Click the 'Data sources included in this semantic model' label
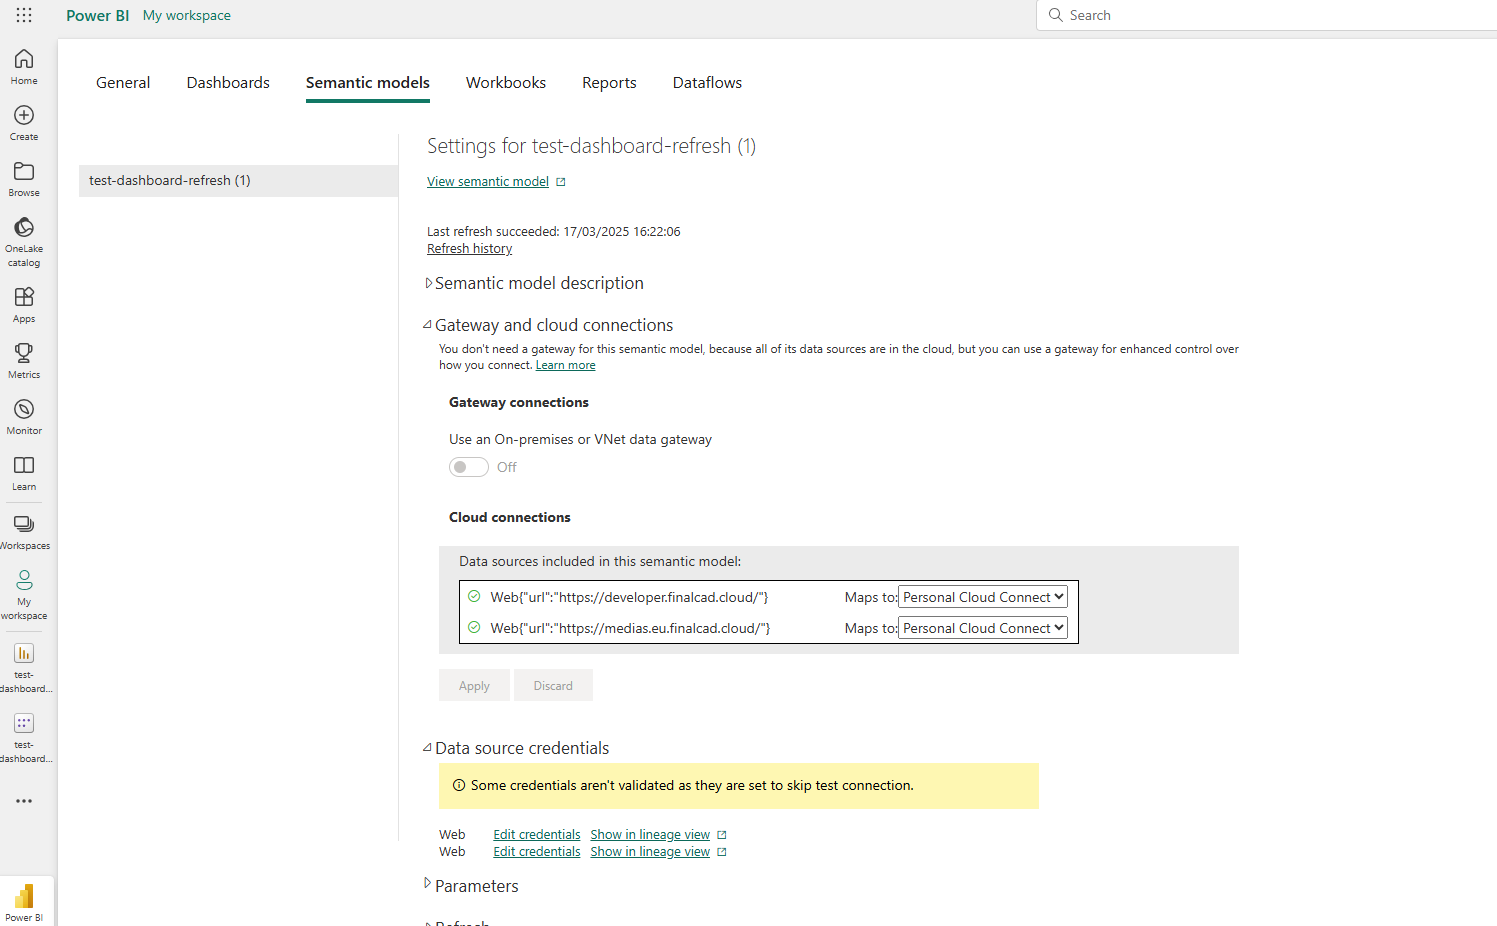The height and width of the screenshot is (926, 1497). click(x=600, y=561)
